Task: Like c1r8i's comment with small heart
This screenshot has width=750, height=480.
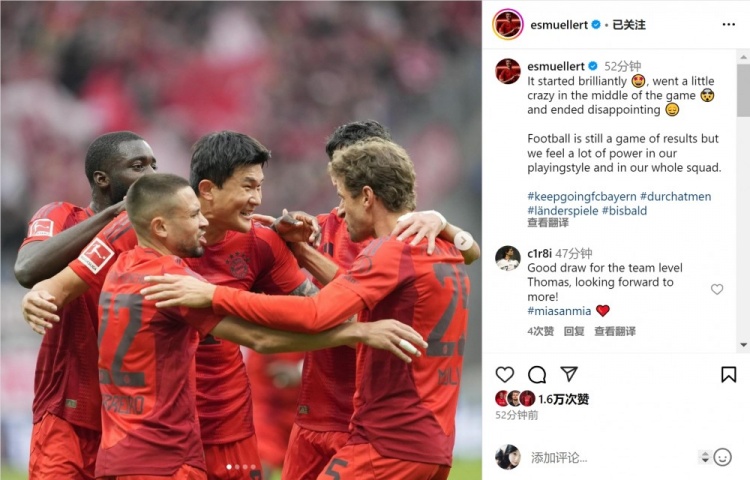Action: click(x=717, y=289)
